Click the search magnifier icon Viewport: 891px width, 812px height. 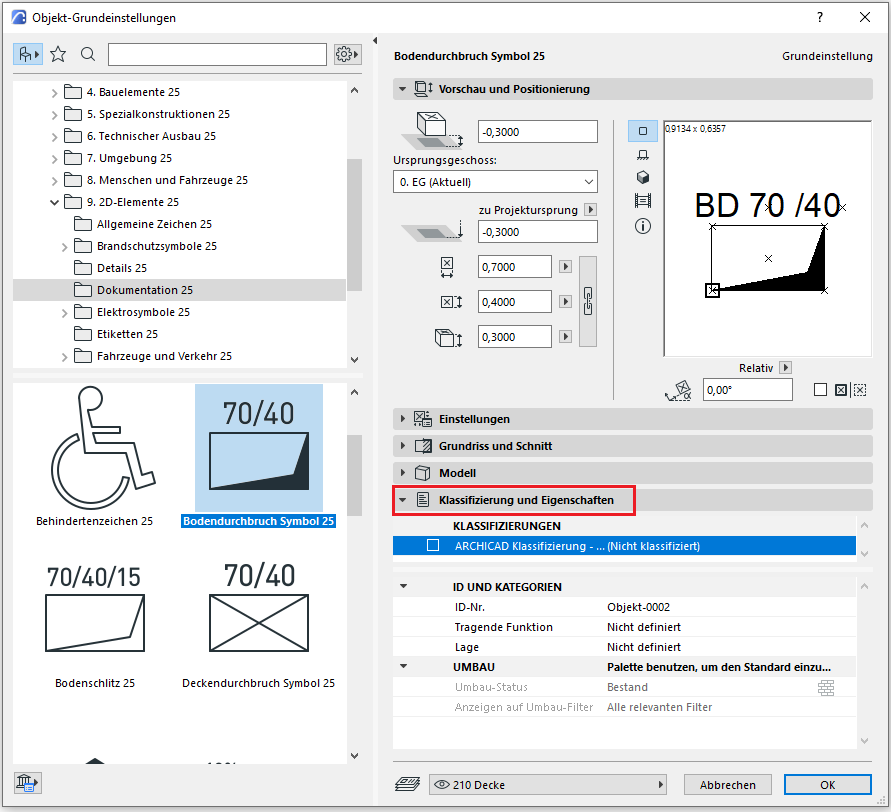tap(88, 54)
